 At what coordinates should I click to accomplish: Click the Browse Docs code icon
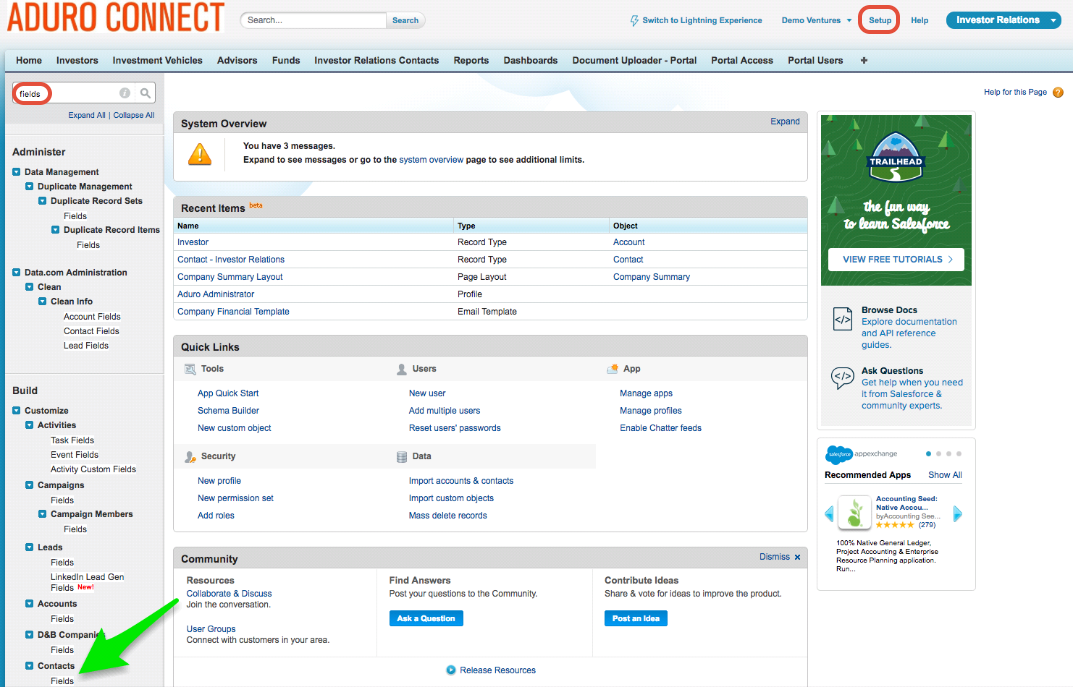tap(842, 319)
